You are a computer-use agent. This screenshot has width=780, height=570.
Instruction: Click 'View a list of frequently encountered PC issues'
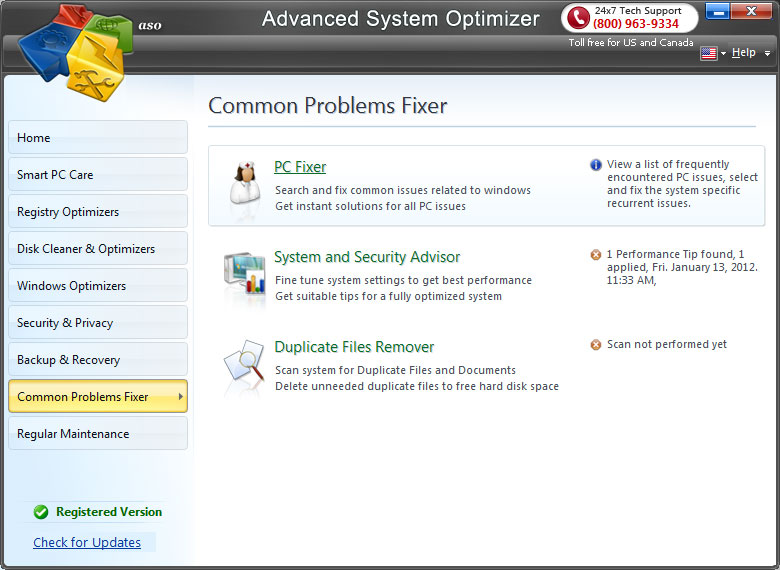682,184
